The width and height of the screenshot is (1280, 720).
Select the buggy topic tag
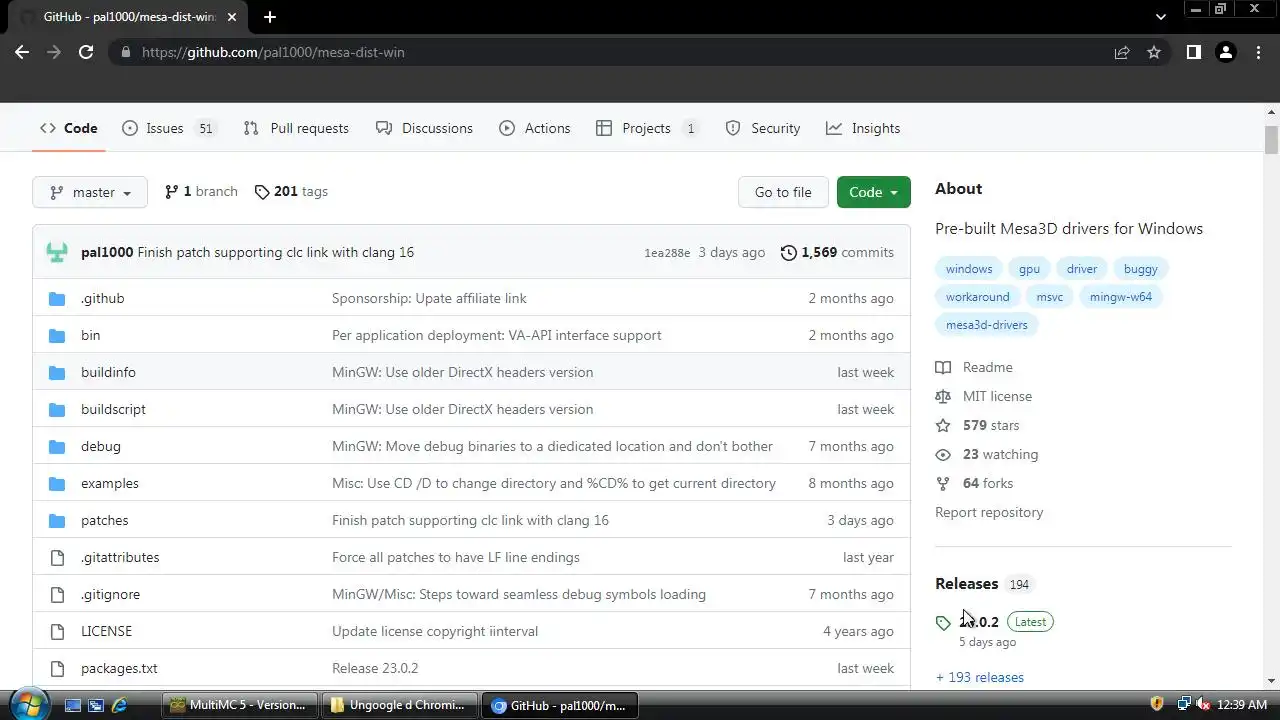[1140, 269]
